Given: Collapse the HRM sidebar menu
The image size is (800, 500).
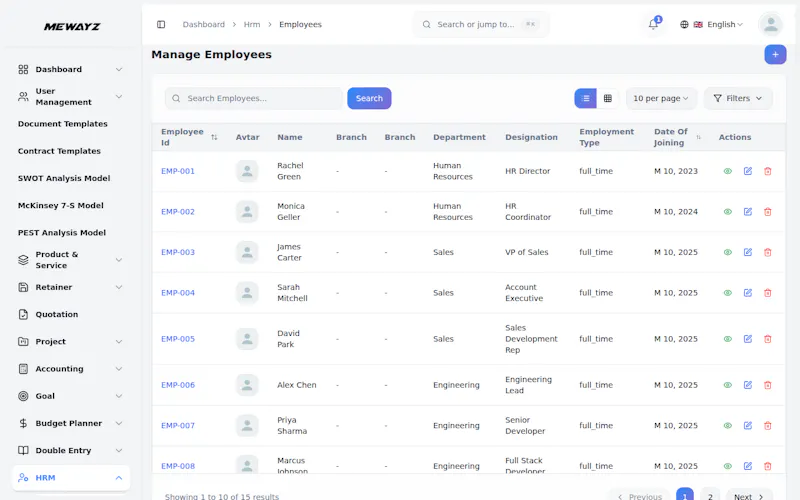Looking at the screenshot, I should (70, 478).
